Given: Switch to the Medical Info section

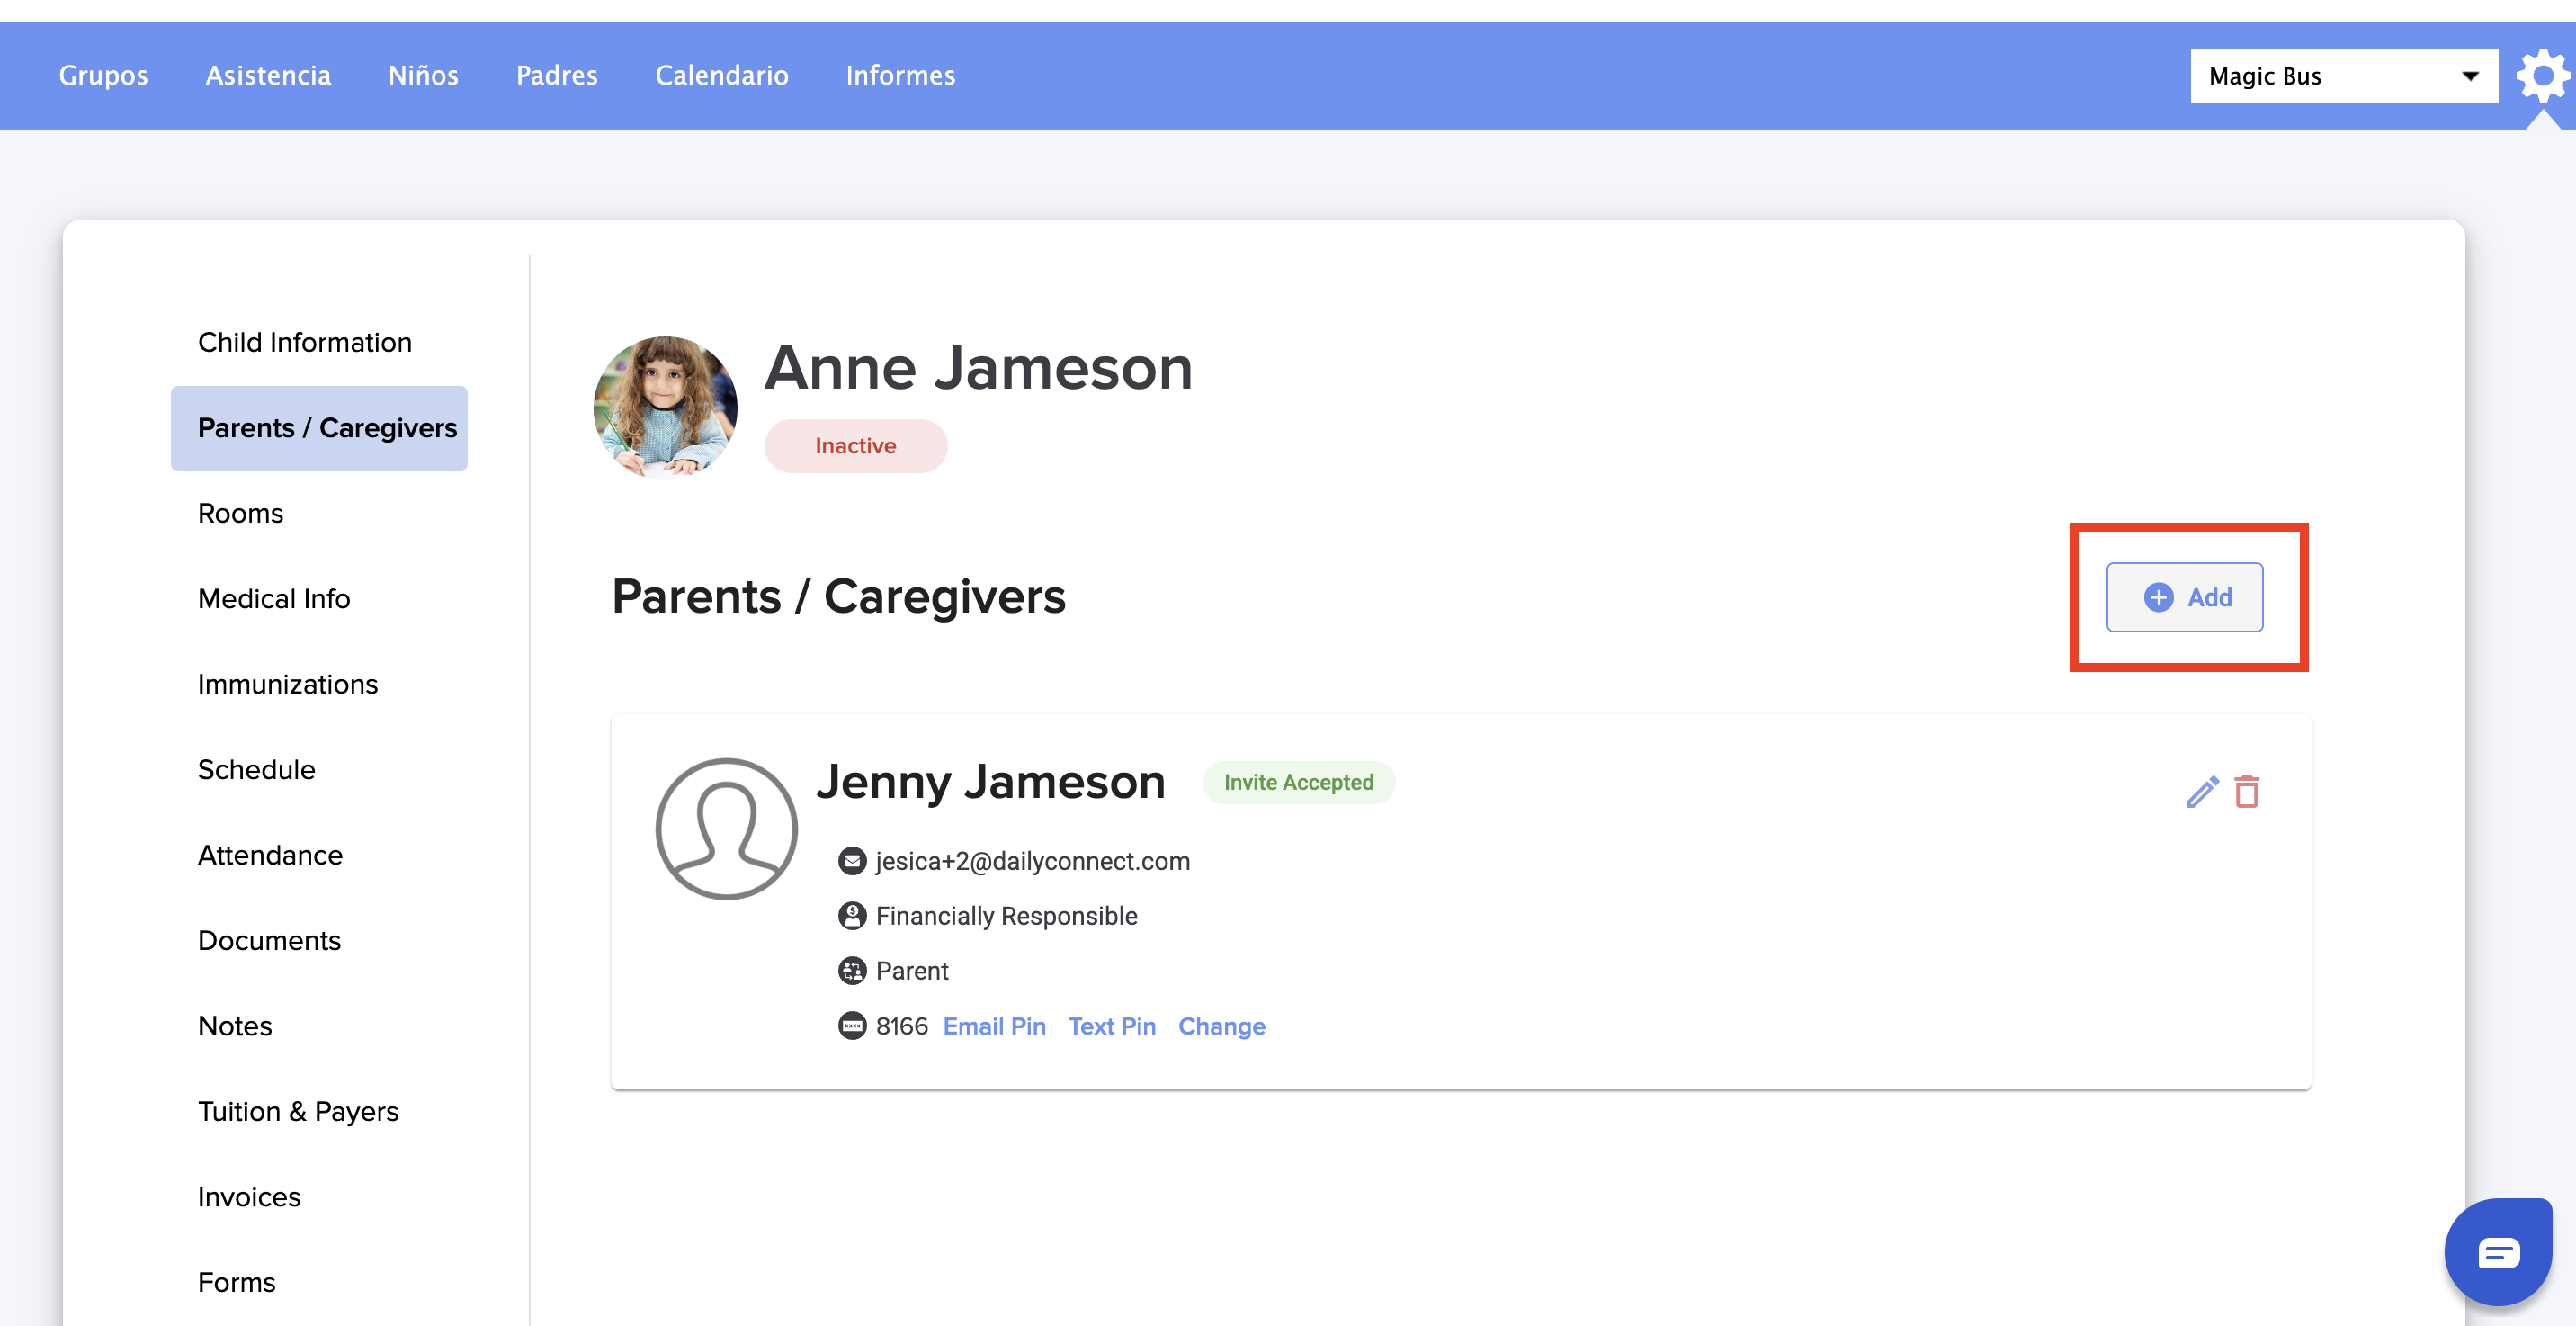Looking at the screenshot, I should point(274,598).
